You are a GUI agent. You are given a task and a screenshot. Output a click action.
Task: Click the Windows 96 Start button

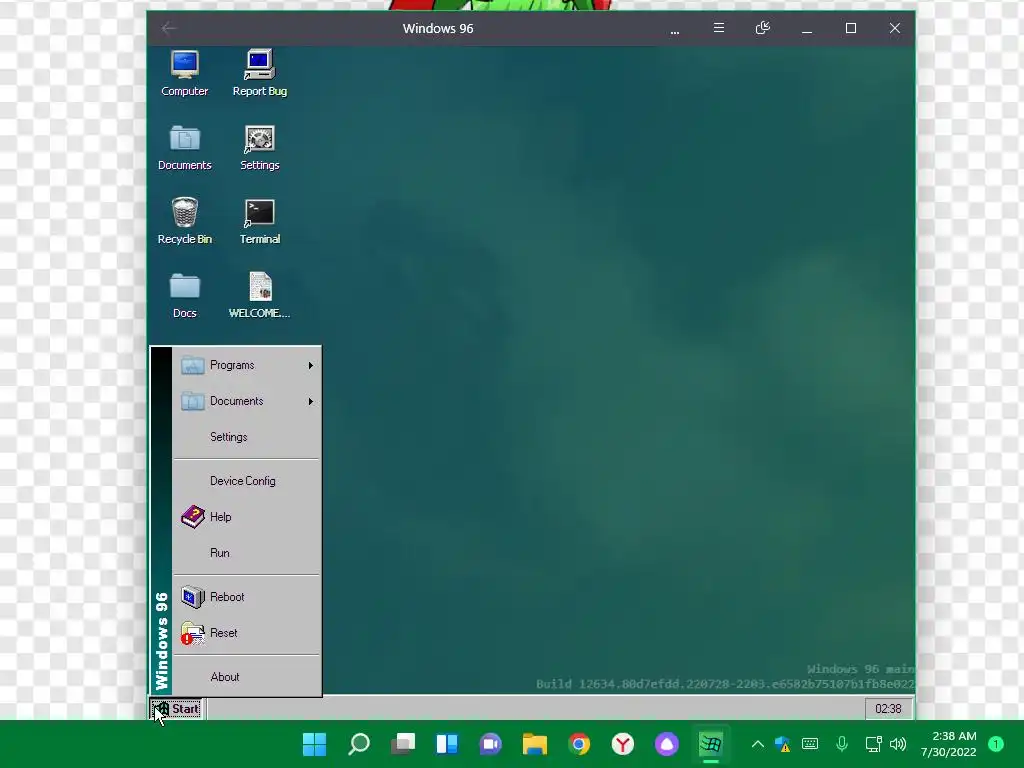(x=176, y=709)
